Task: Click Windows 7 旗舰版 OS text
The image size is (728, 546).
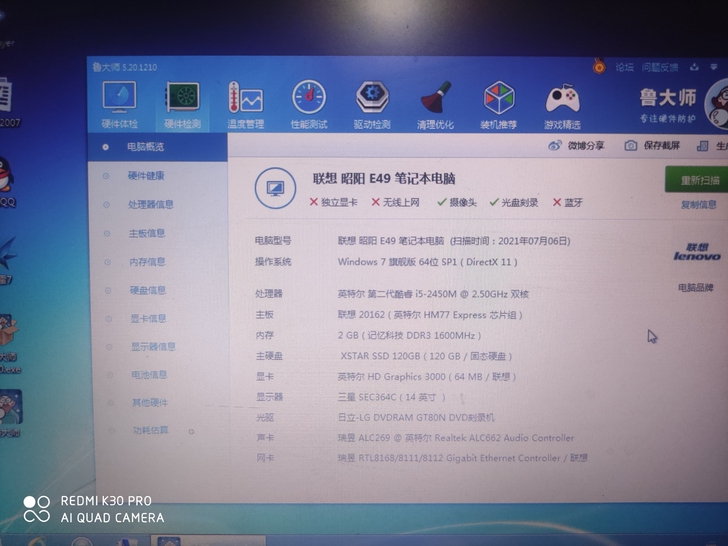Action: (428, 262)
